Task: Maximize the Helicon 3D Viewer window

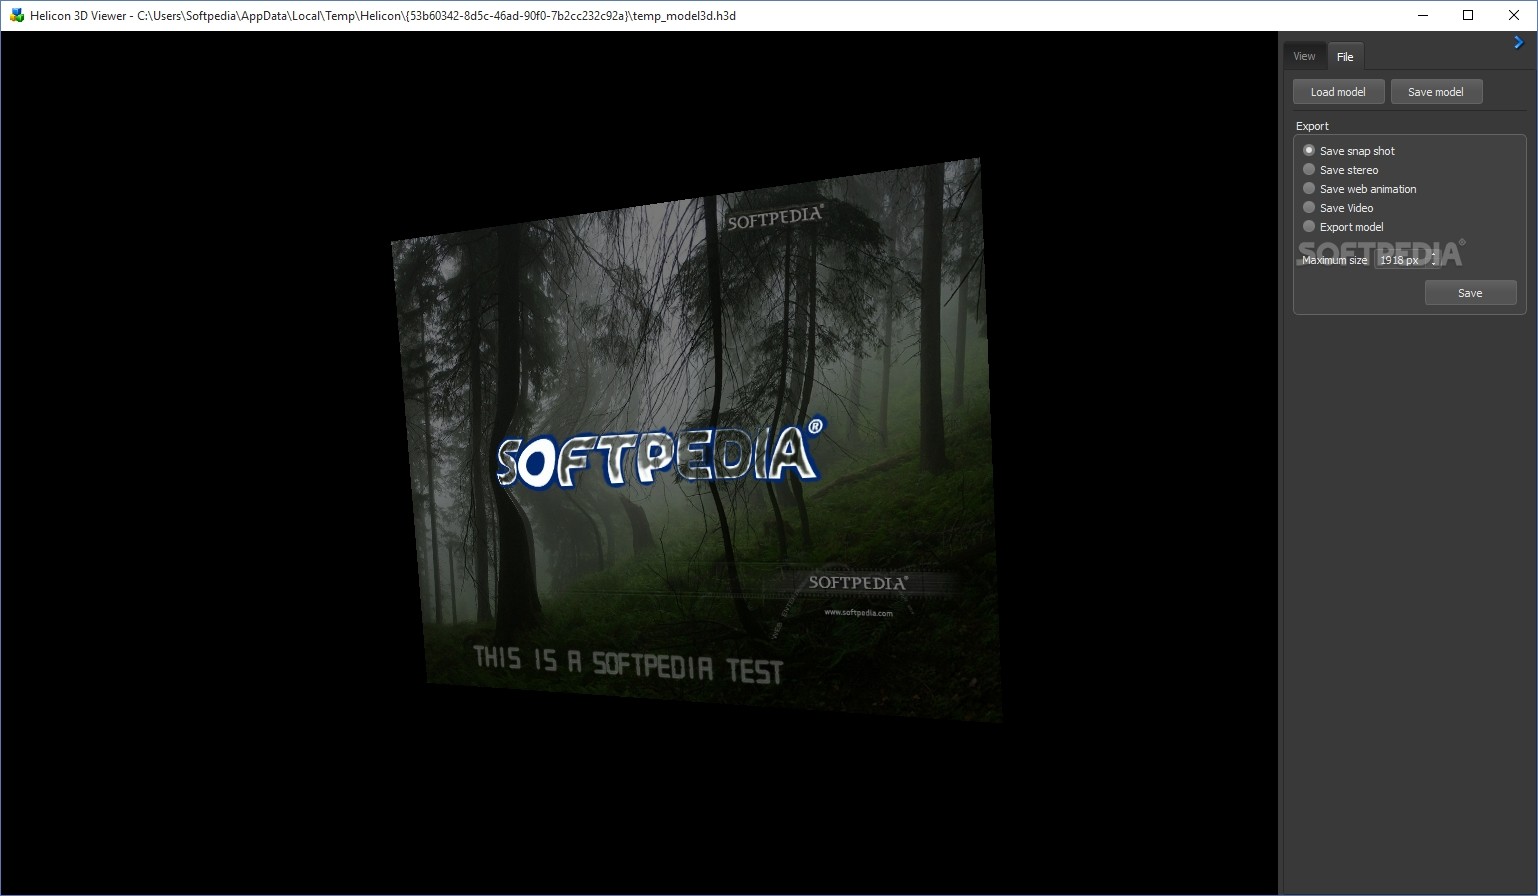Action: point(1468,15)
